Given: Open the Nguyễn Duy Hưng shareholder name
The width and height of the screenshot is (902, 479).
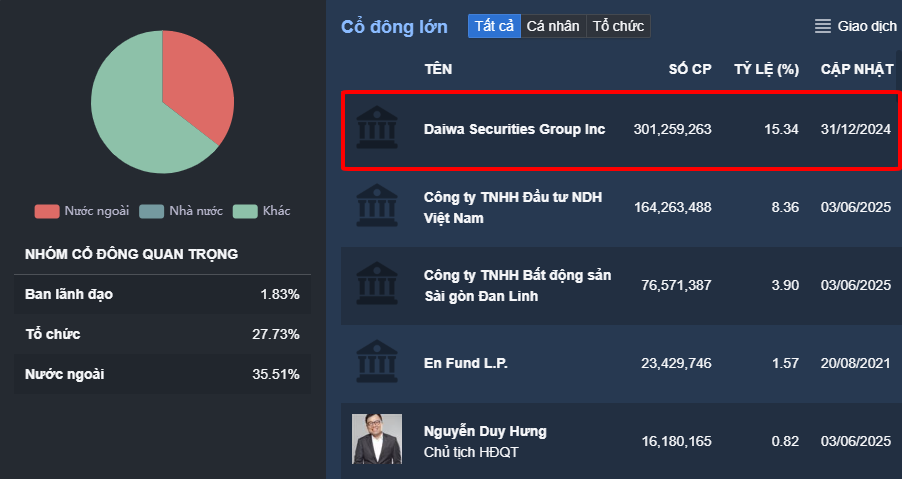Looking at the screenshot, I should click(x=485, y=431).
